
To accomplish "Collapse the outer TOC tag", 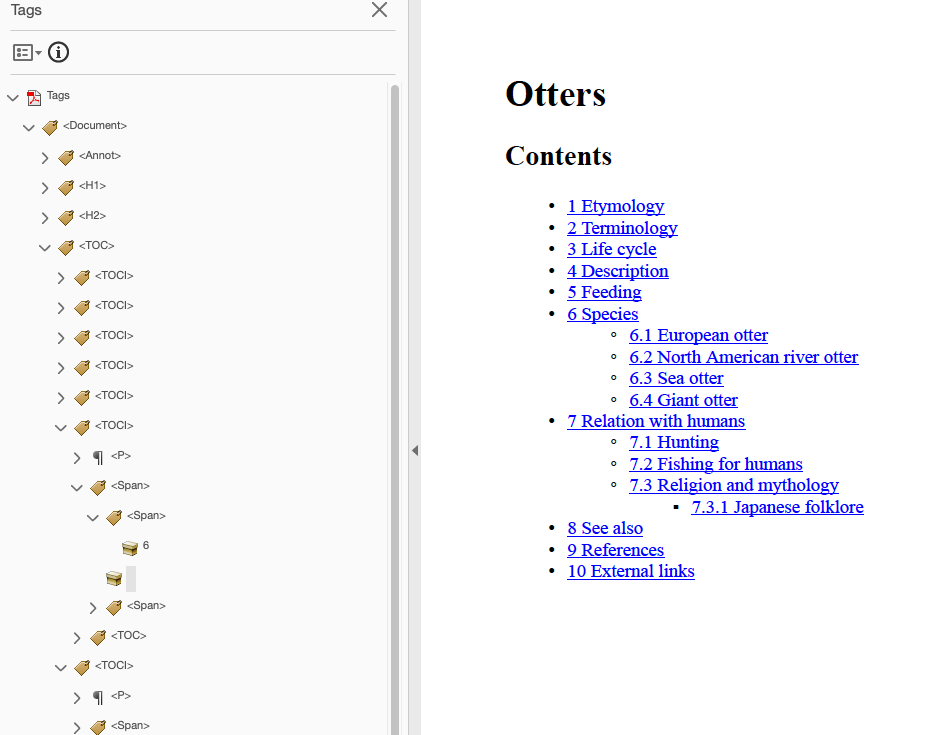I will pos(44,246).
